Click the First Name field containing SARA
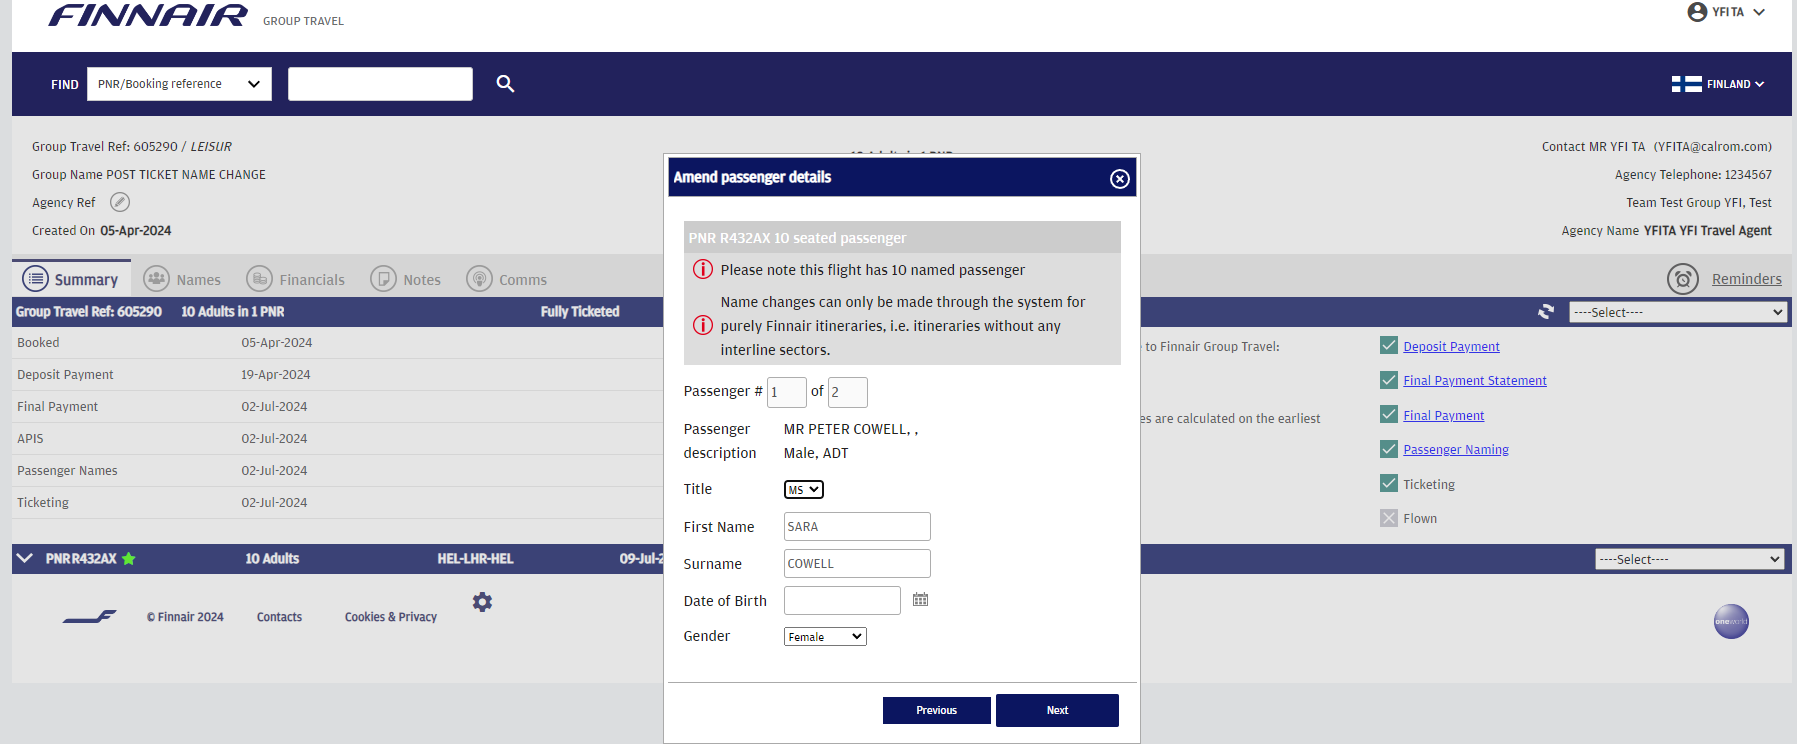The width and height of the screenshot is (1797, 744). coord(857,526)
